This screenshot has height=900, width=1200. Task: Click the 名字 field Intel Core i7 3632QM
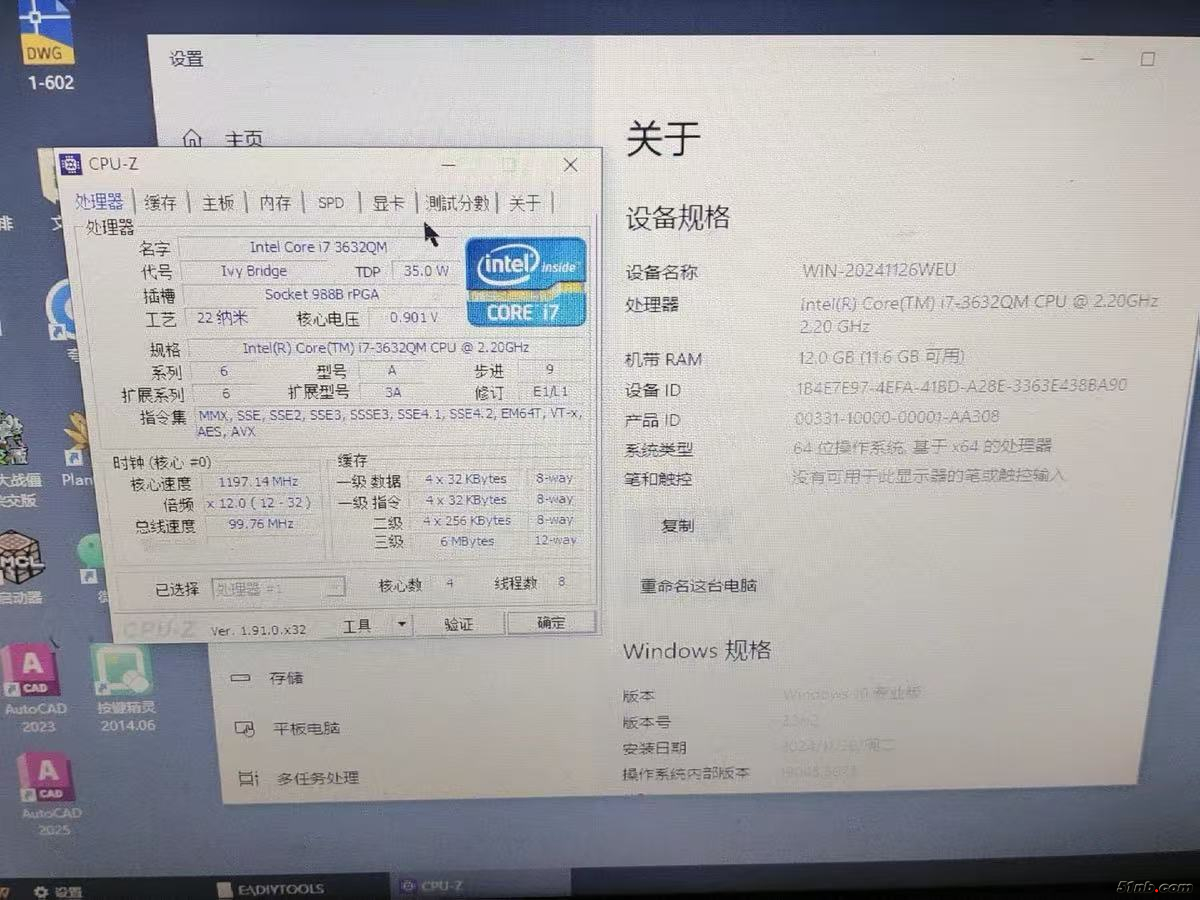click(318, 247)
